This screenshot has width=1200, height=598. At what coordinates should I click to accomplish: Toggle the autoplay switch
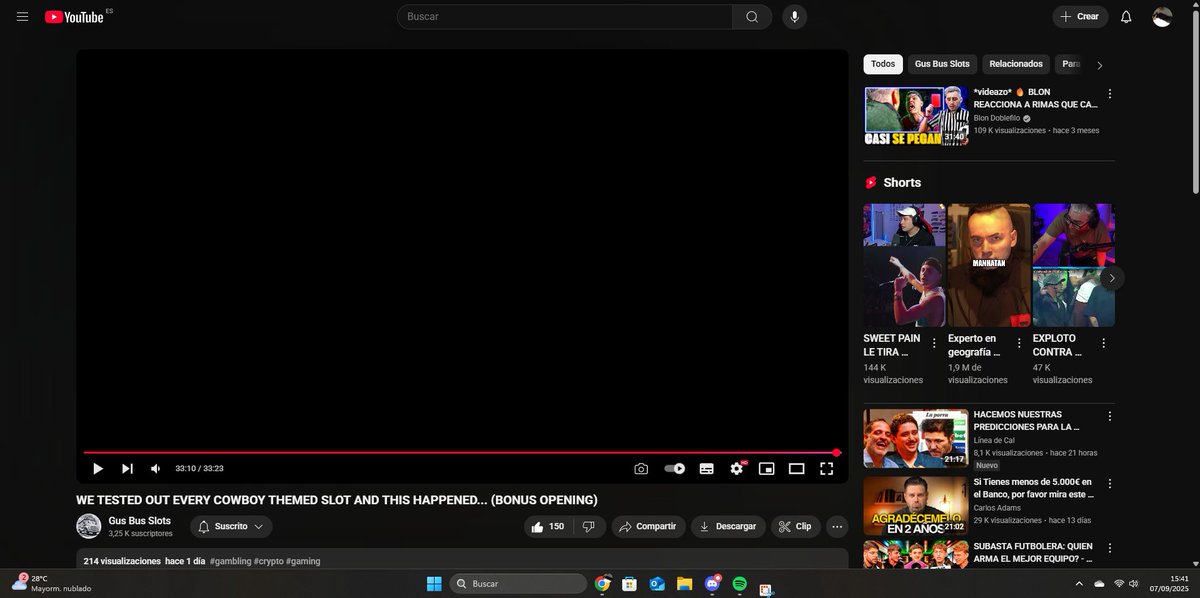pyautogui.click(x=675, y=468)
